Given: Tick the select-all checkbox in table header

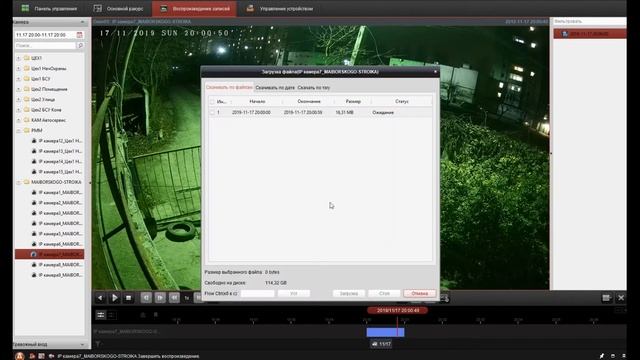Looking at the screenshot, I should [x=211, y=101].
